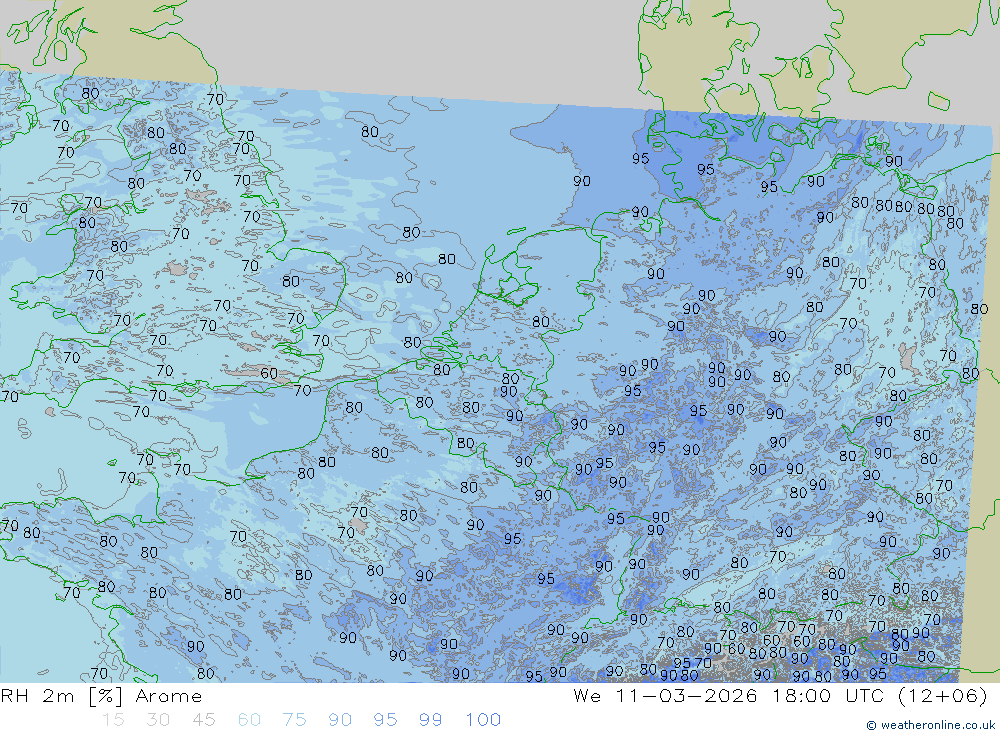Click the legend value 99
The image size is (1000, 733).
430,720
